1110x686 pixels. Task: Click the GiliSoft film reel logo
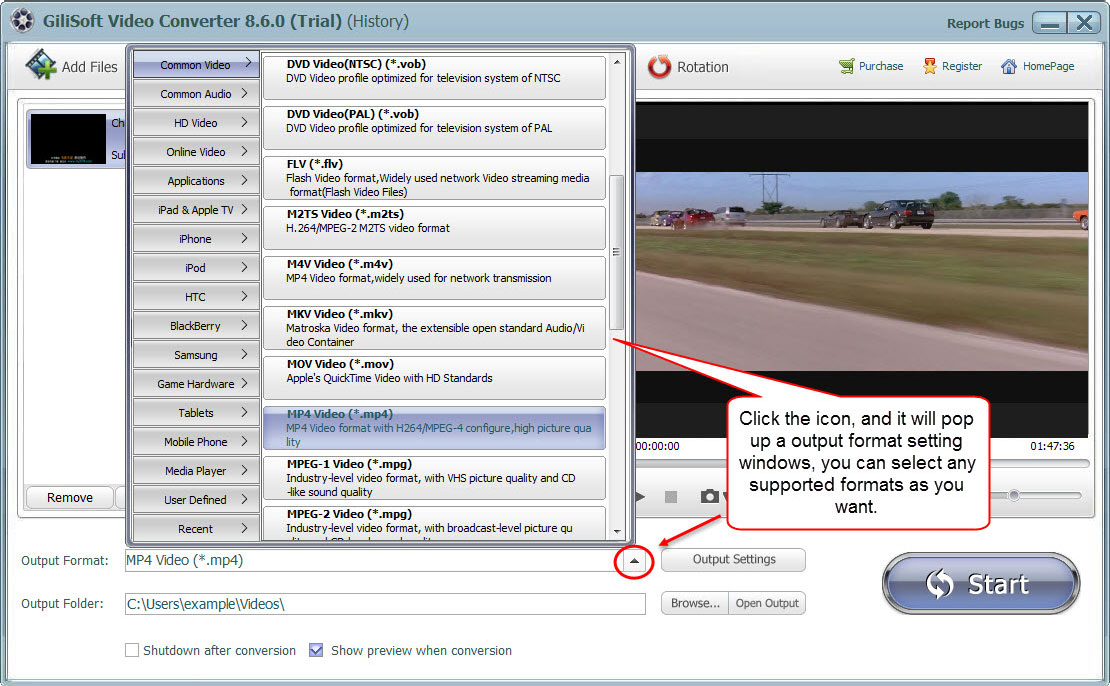click(22, 21)
